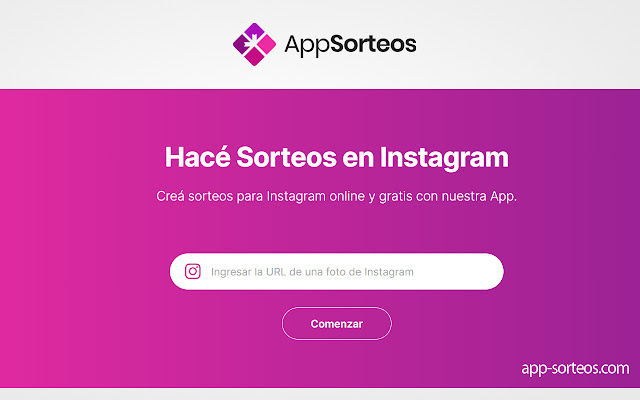Open the AppSorteos wordmark home link
Viewport: 640px width, 400px height.
(x=350, y=45)
